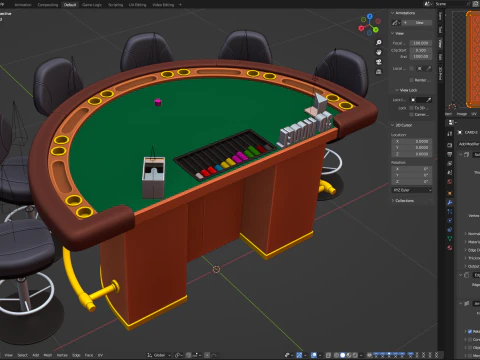Screen dimensions: 480x360
Task: Open the Global transform orientation dropdown
Action: tap(159, 355)
